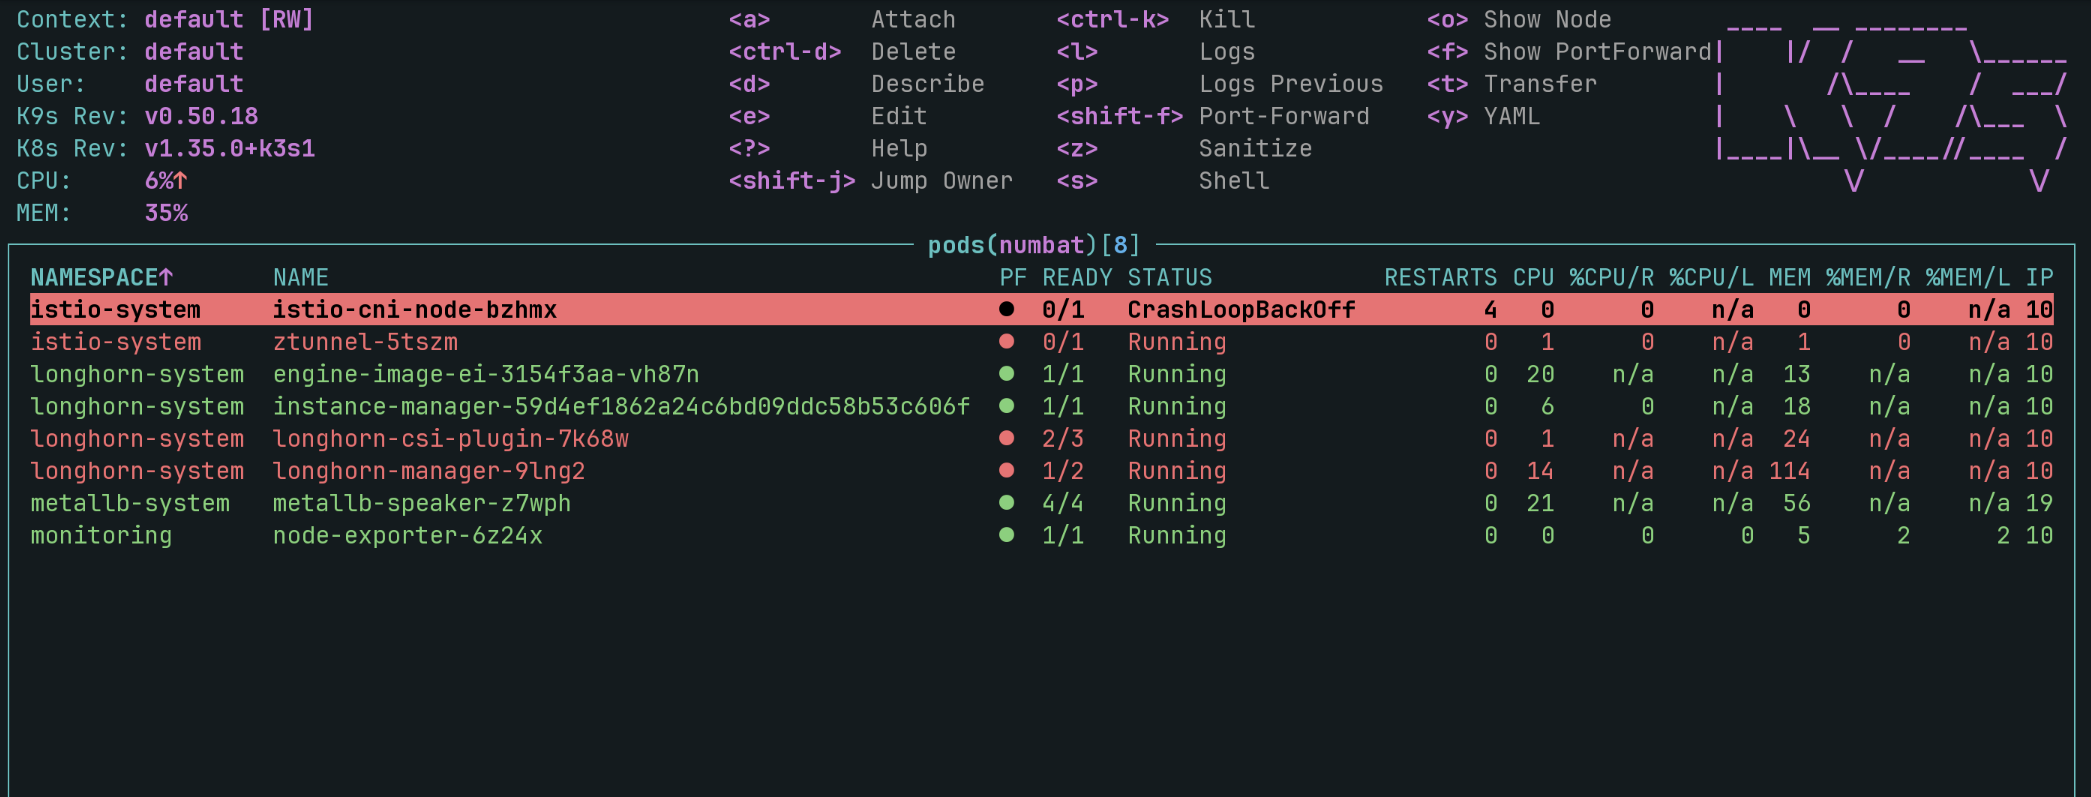Click the %MEM/L column header
The image size is (2091, 797).
[x=1968, y=277]
